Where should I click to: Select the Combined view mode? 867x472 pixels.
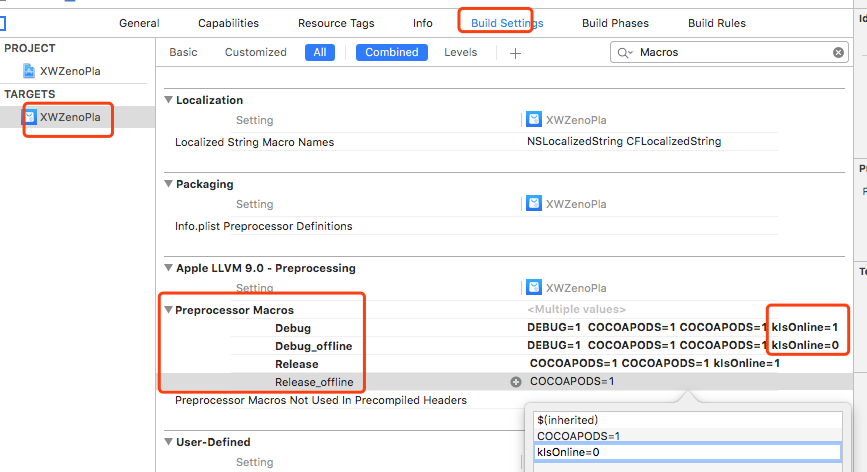pyautogui.click(x=391, y=53)
